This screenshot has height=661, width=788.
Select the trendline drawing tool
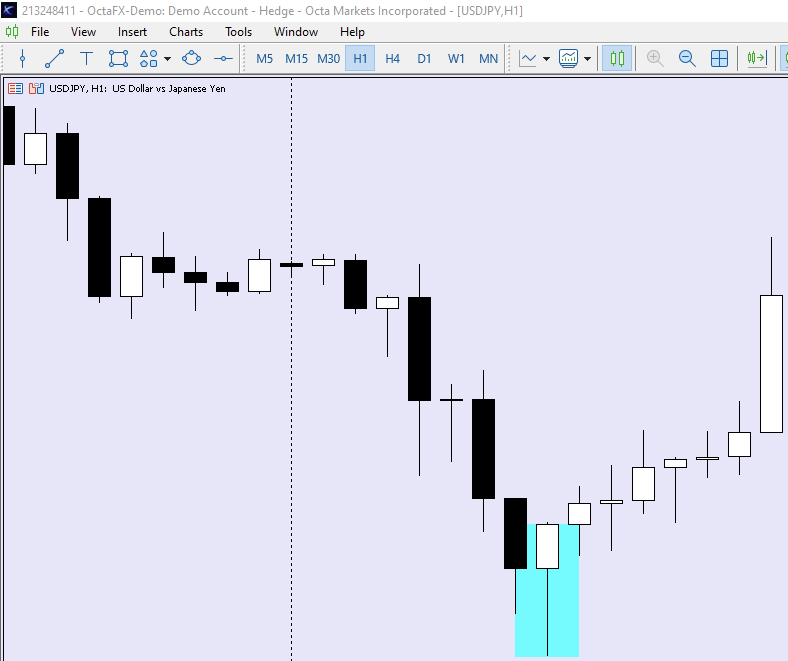tap(54, 59)
